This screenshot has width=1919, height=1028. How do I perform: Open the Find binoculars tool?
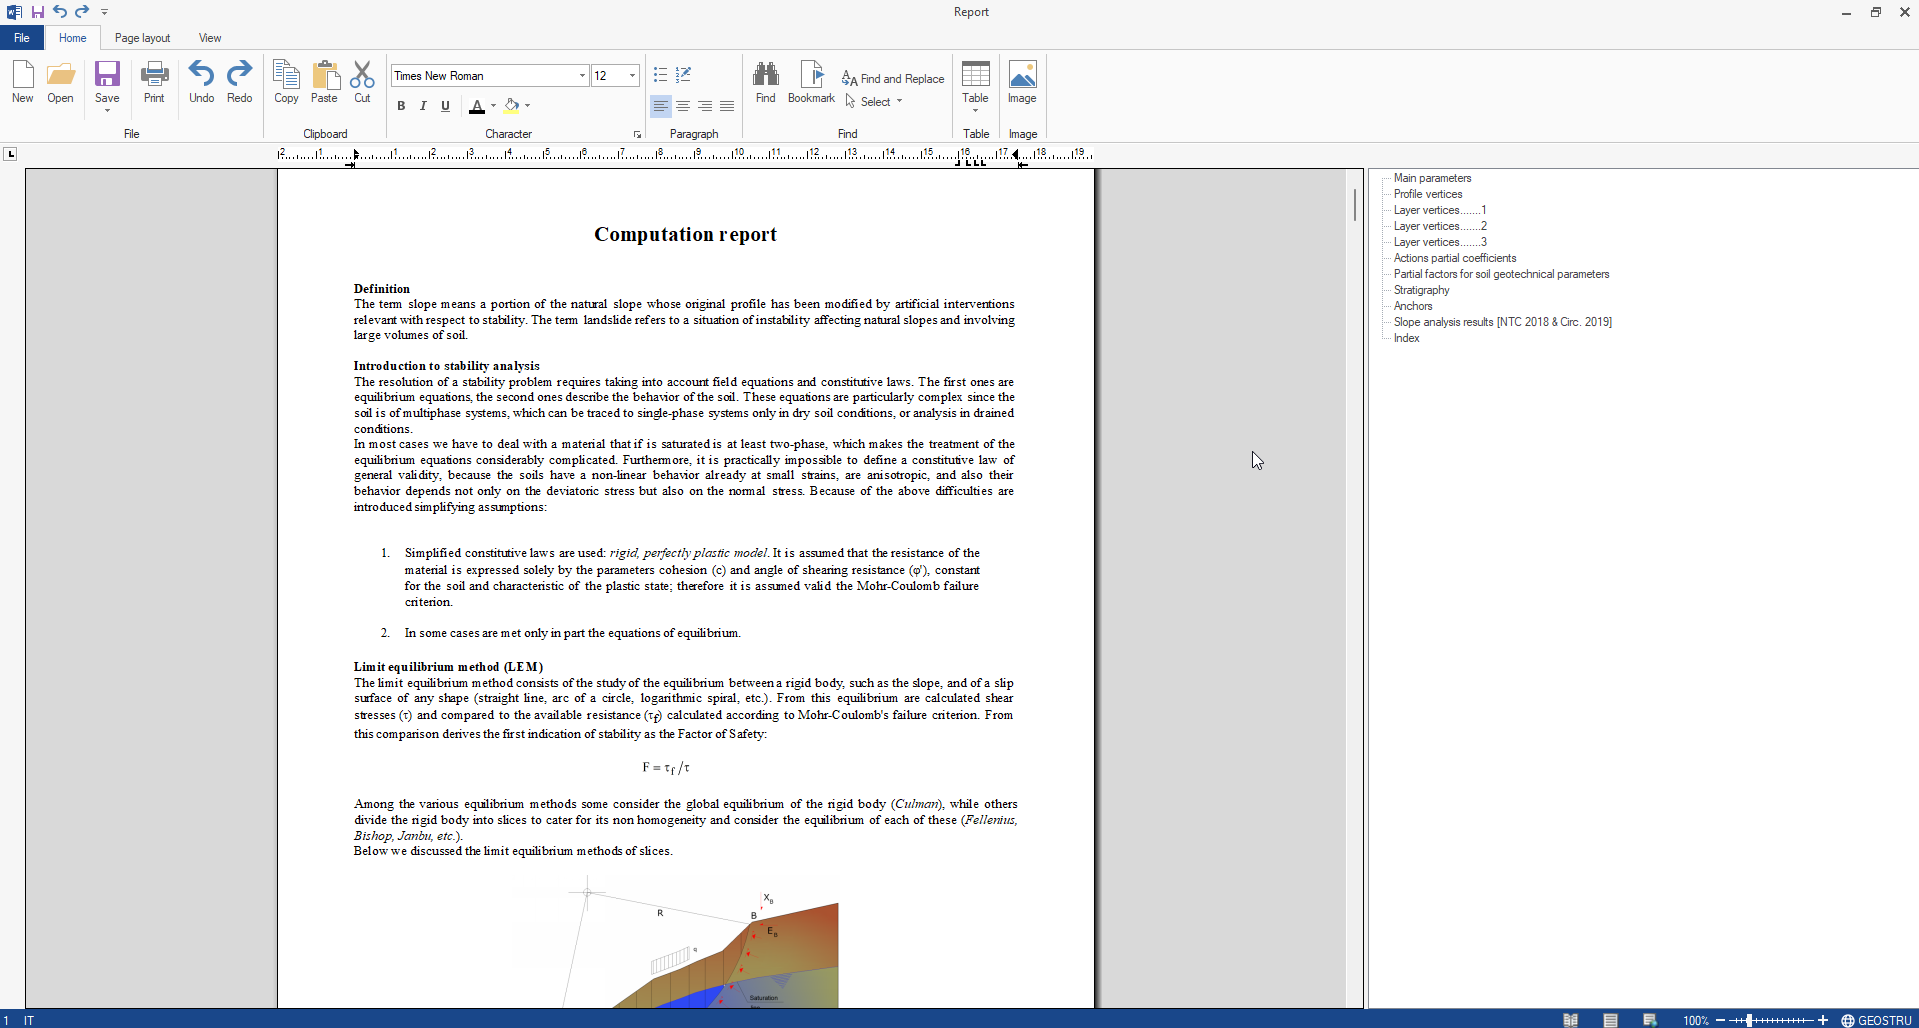pyautogui.click(x=765, y=82)
